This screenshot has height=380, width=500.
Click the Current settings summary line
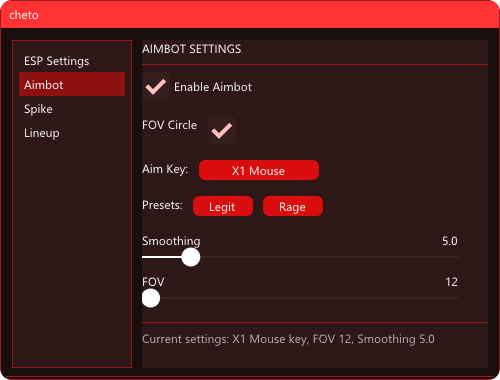[x=288, y=339]
